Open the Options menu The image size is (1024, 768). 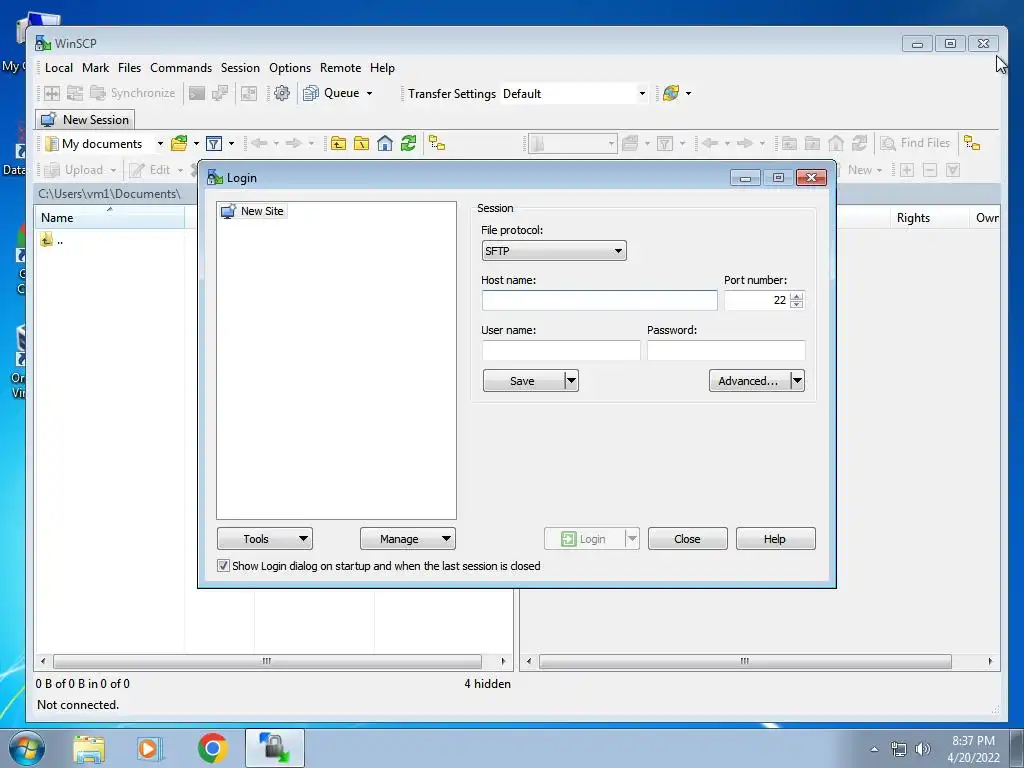290,68
